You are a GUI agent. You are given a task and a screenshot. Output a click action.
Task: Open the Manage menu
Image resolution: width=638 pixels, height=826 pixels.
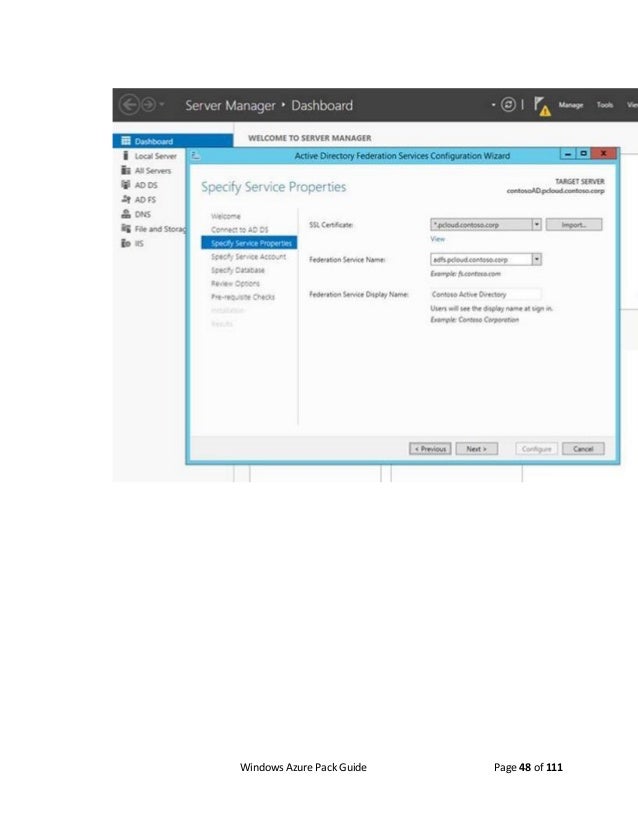point(571,105)
